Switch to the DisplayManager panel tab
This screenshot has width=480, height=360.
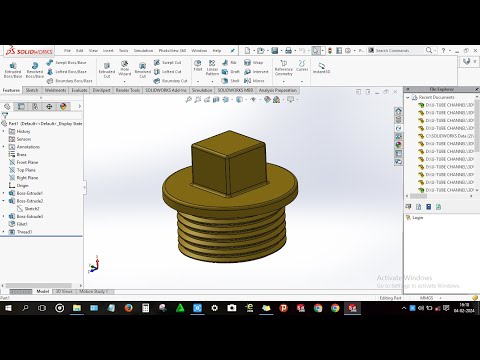(x=63, y=106)
